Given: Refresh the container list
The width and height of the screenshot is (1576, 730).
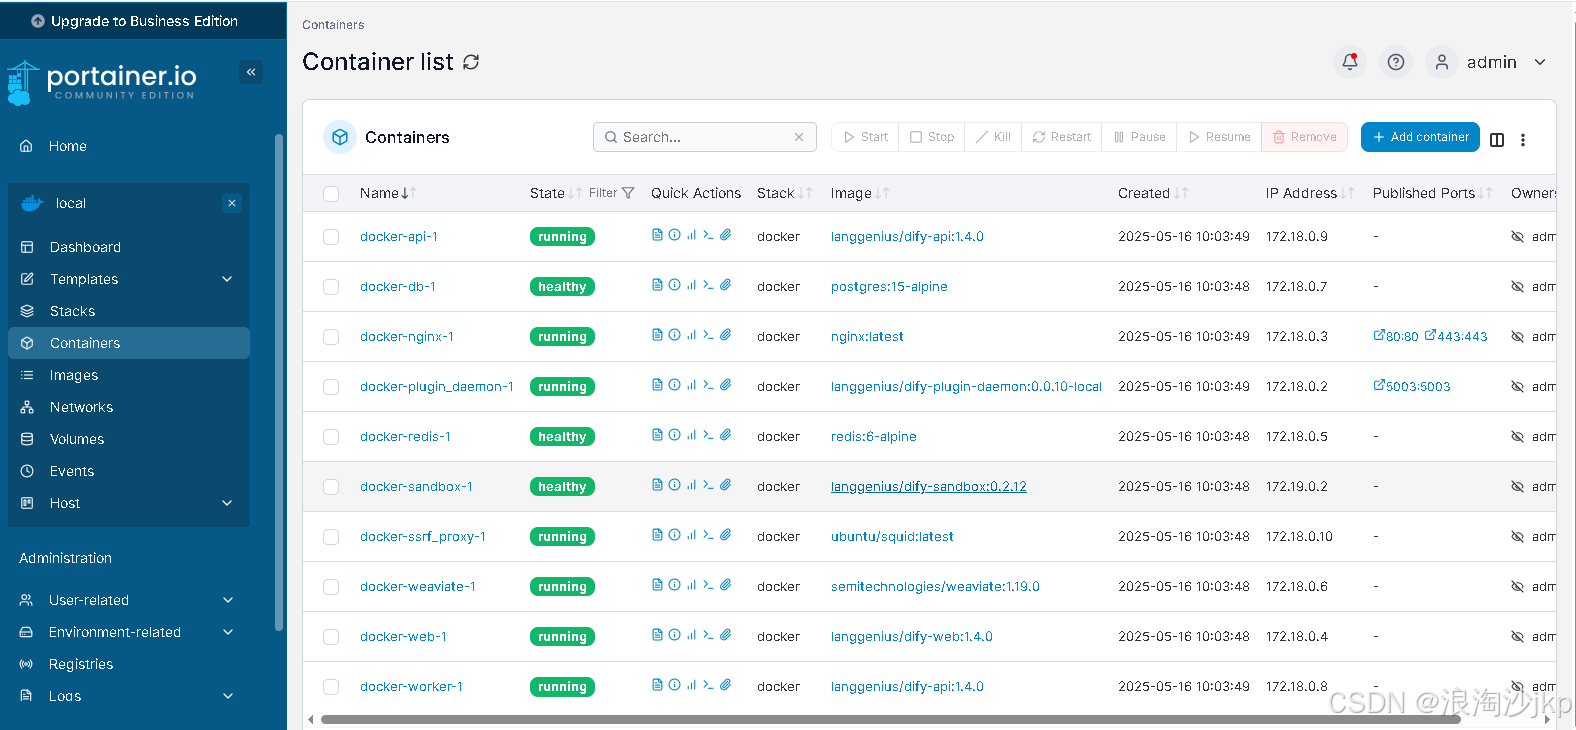Looking at the screenshot, I should point(471,62).
